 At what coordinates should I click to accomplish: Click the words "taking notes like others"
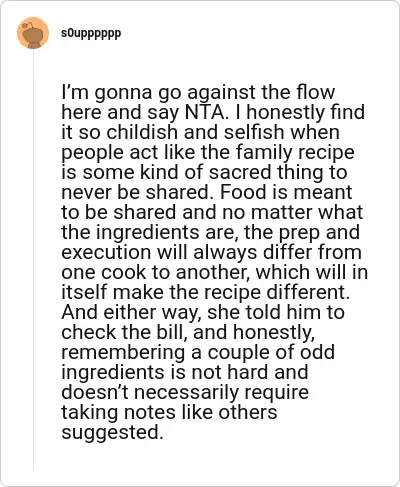pos(169,412)
